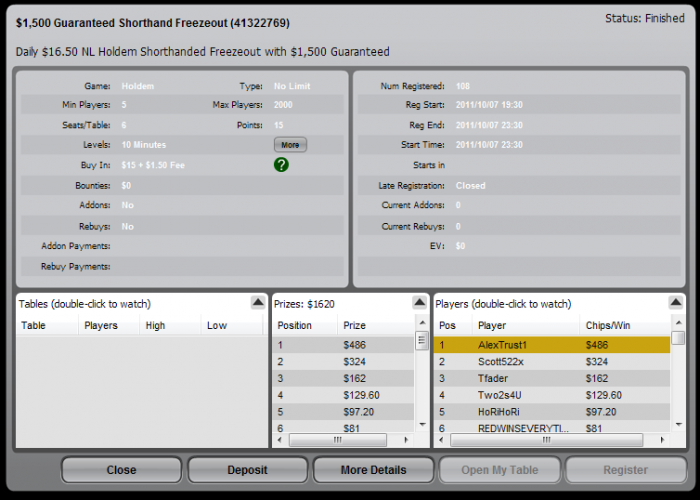Select the first place $486 prize row
Viewport: 700px width, 500px height.
click(x=343, y=345)
